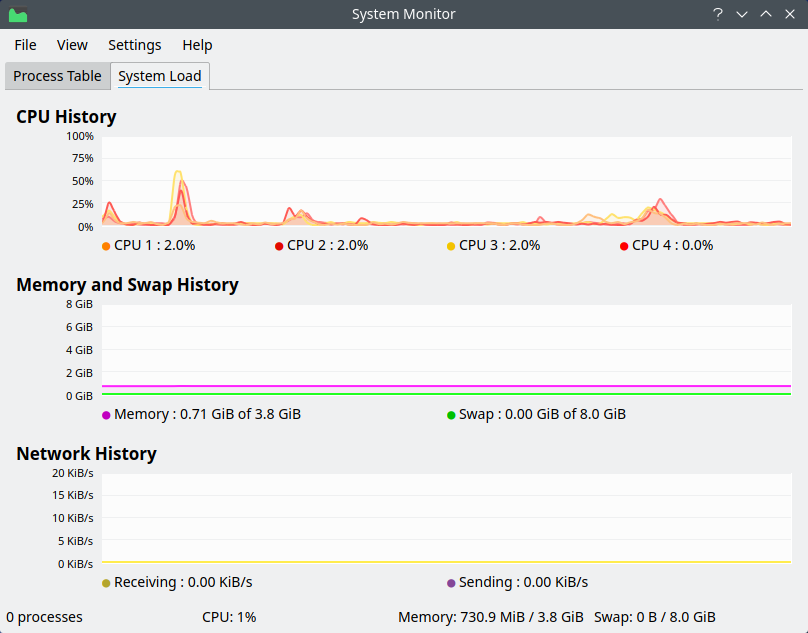Click the Receiving legend dot

106,583
